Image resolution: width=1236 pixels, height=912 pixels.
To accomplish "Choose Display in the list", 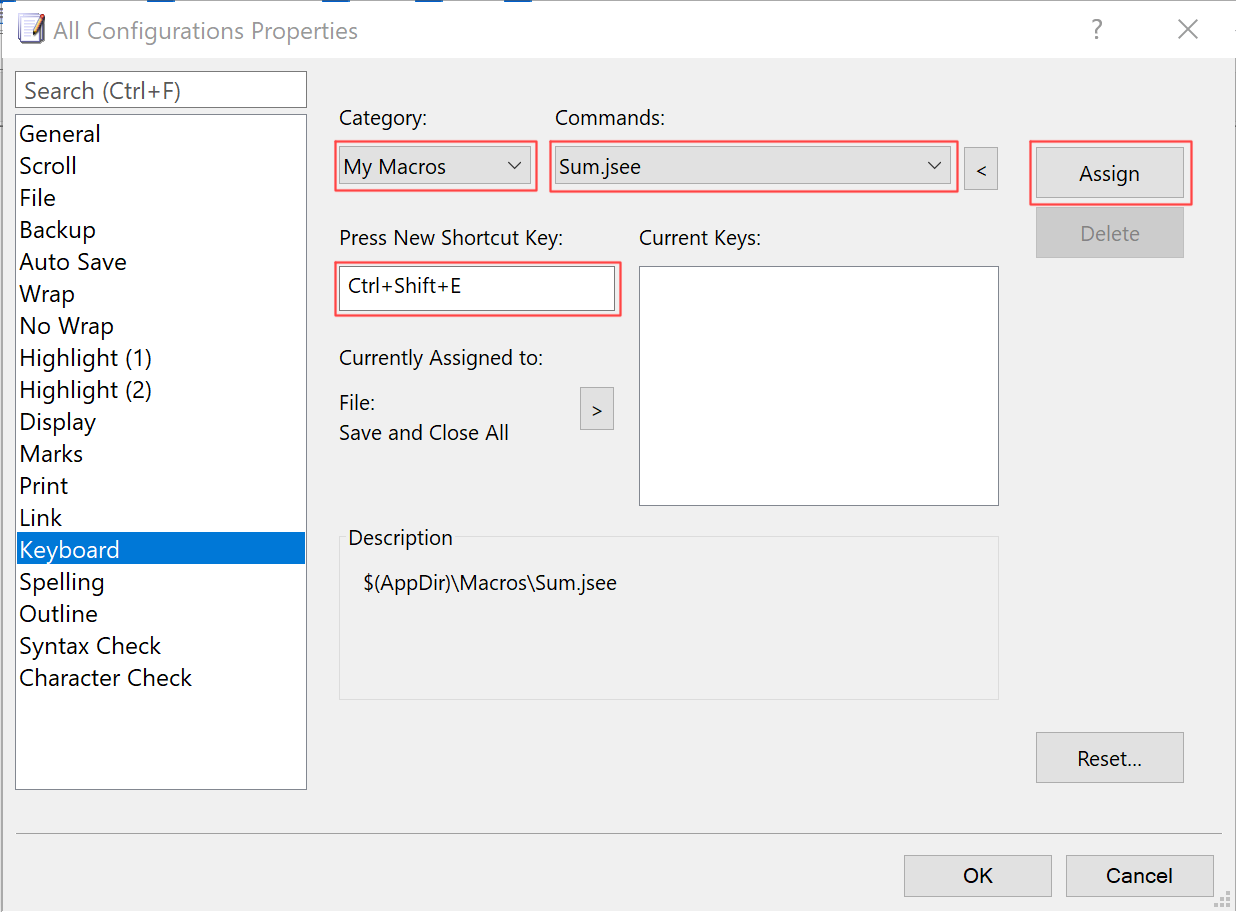I will tap(161, 422).
